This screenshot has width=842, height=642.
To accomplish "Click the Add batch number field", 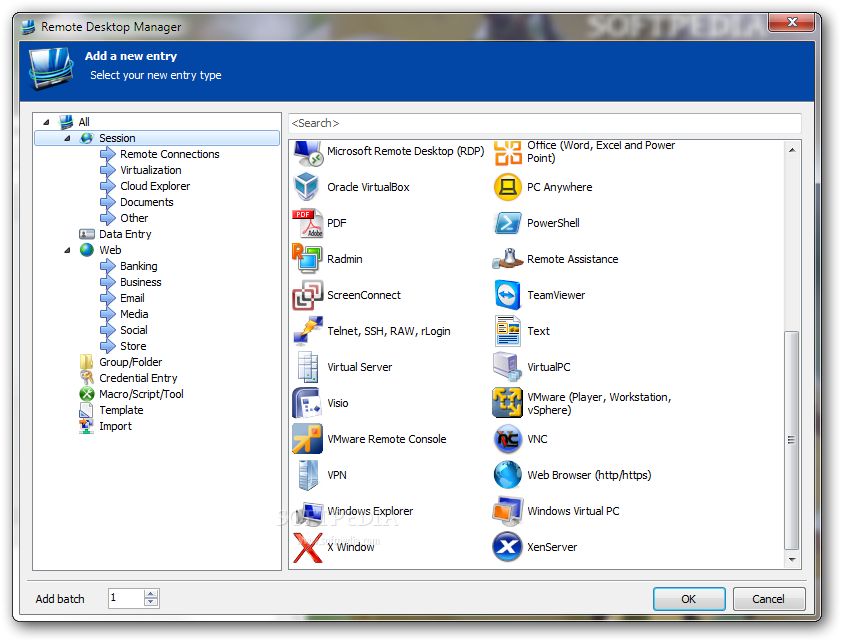I will [126, 598].
